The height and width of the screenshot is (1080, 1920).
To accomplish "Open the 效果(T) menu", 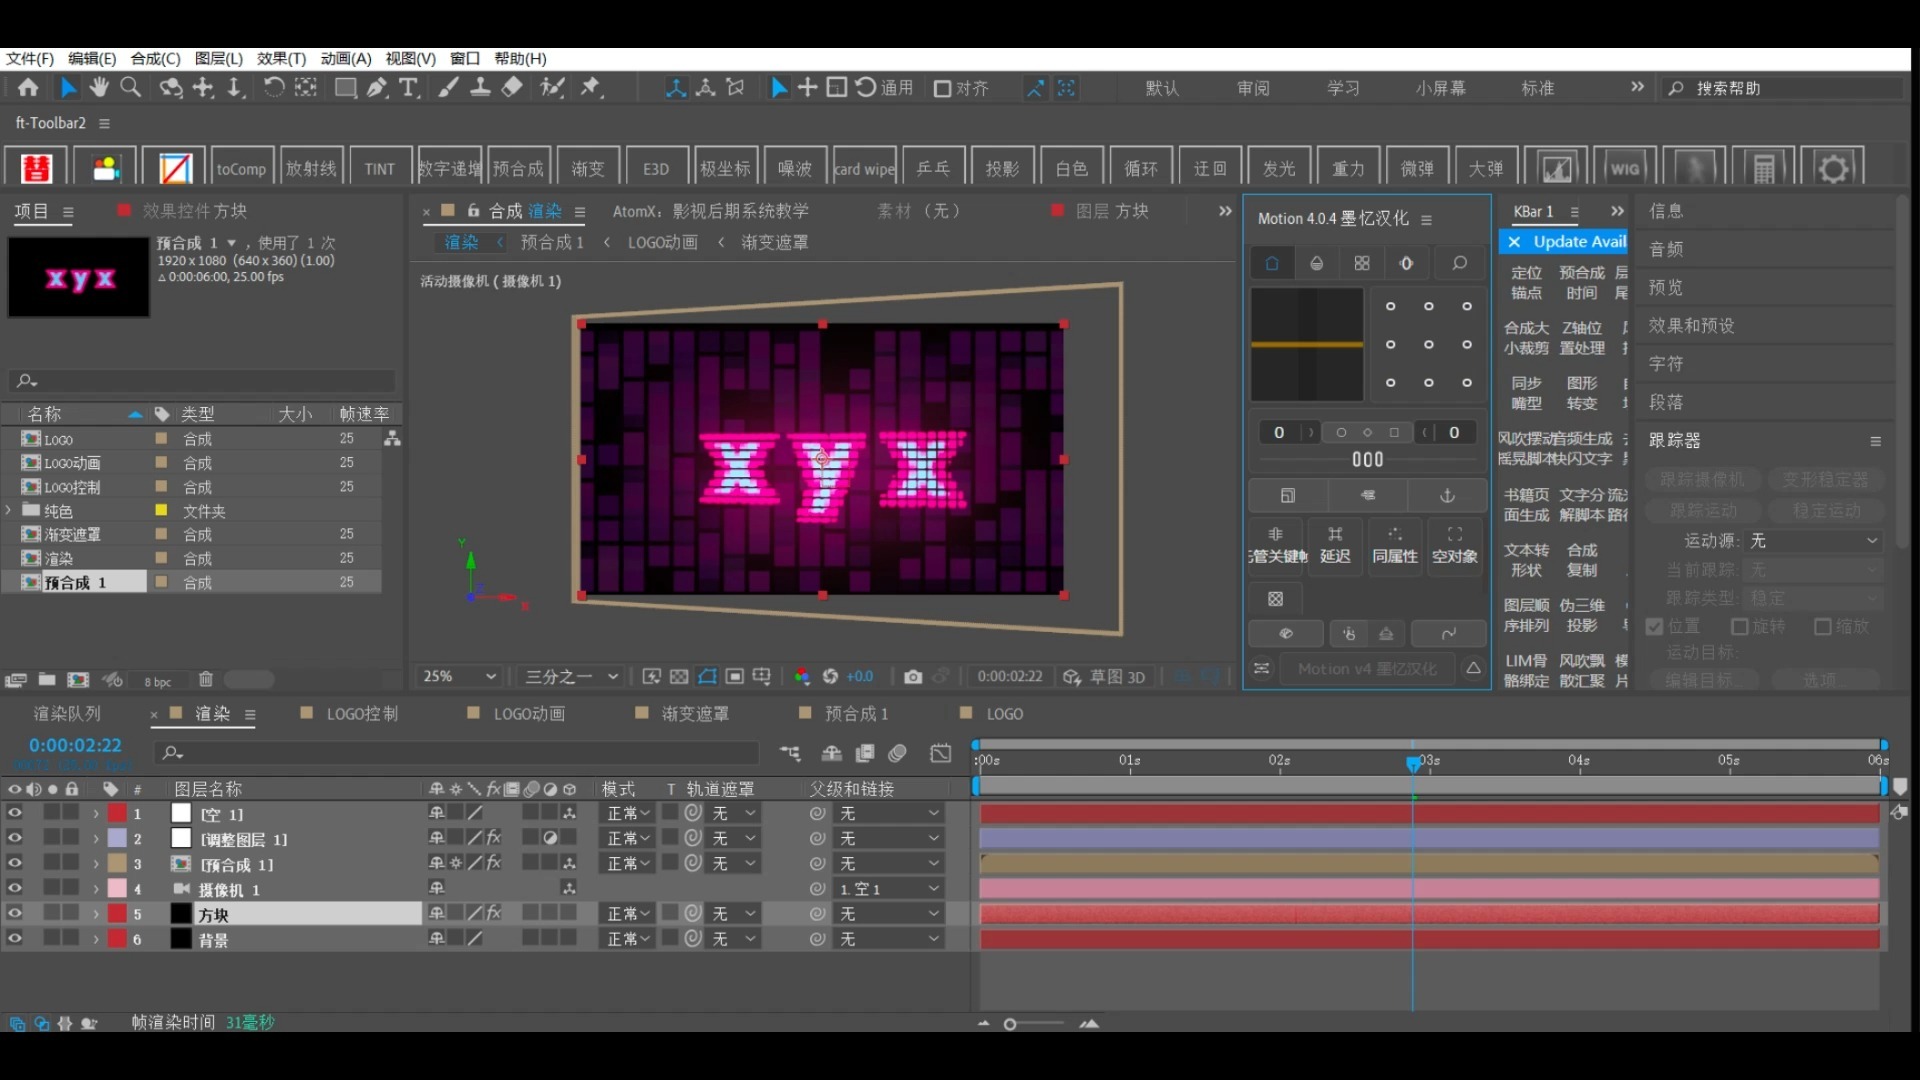I will click(x=281, y=58).
